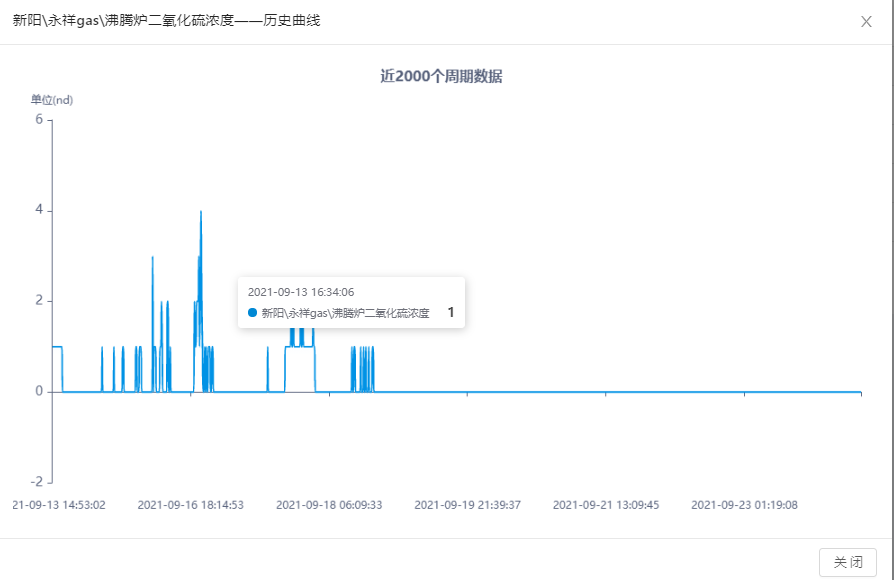Click the y-axis tick label 4
This screenshot has height=580, width=894.
point(39,211)
